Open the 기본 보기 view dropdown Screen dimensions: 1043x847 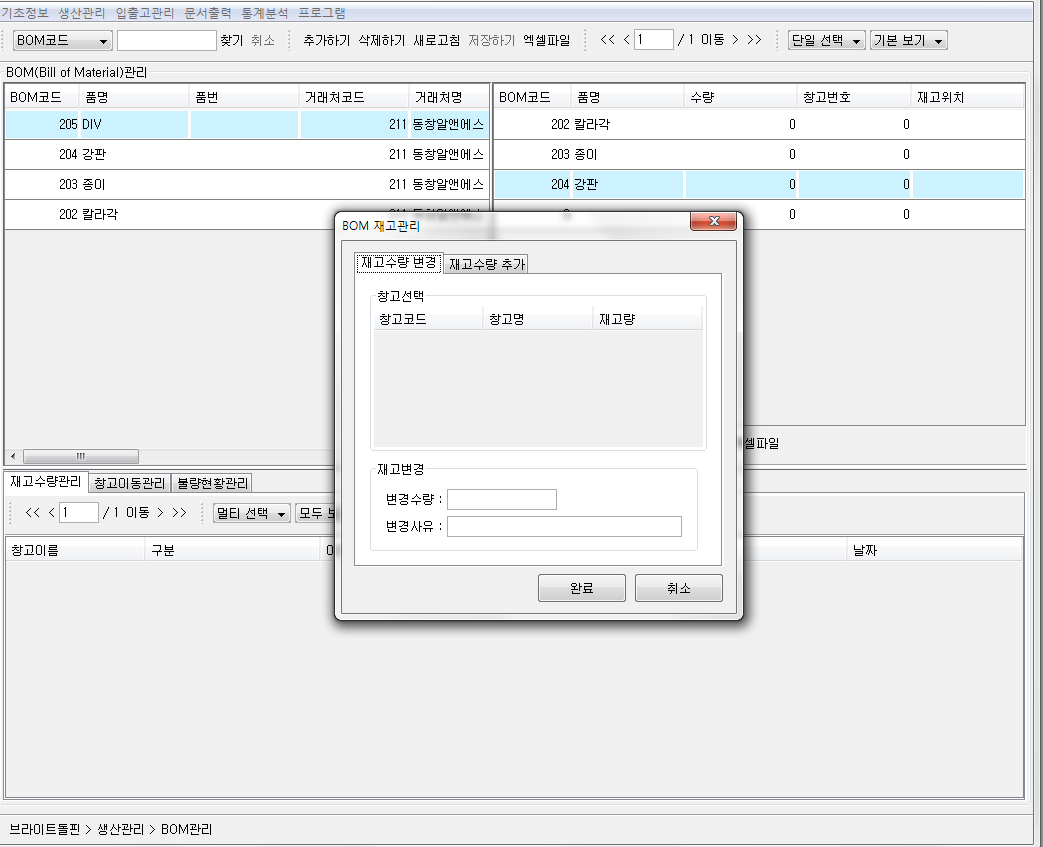[x=908, y=41]
